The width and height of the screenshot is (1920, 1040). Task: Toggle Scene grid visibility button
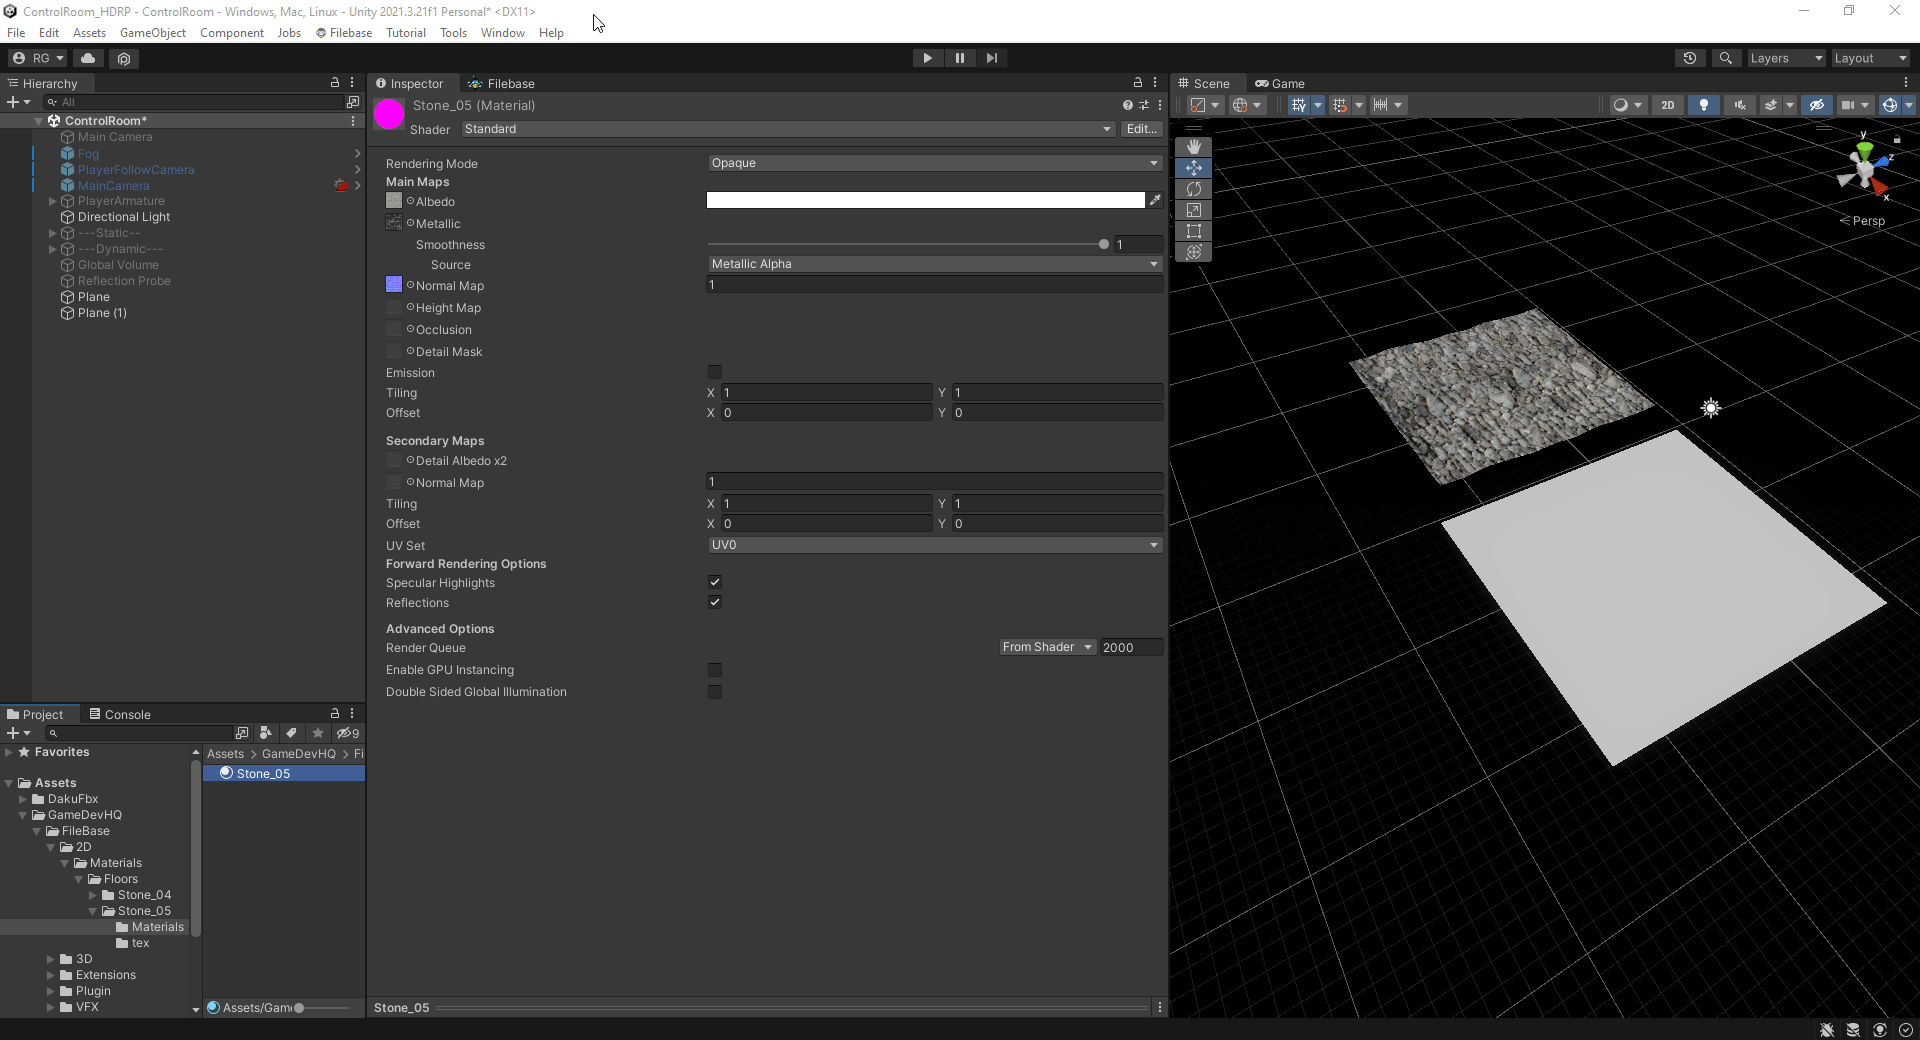pos(1299,105)
